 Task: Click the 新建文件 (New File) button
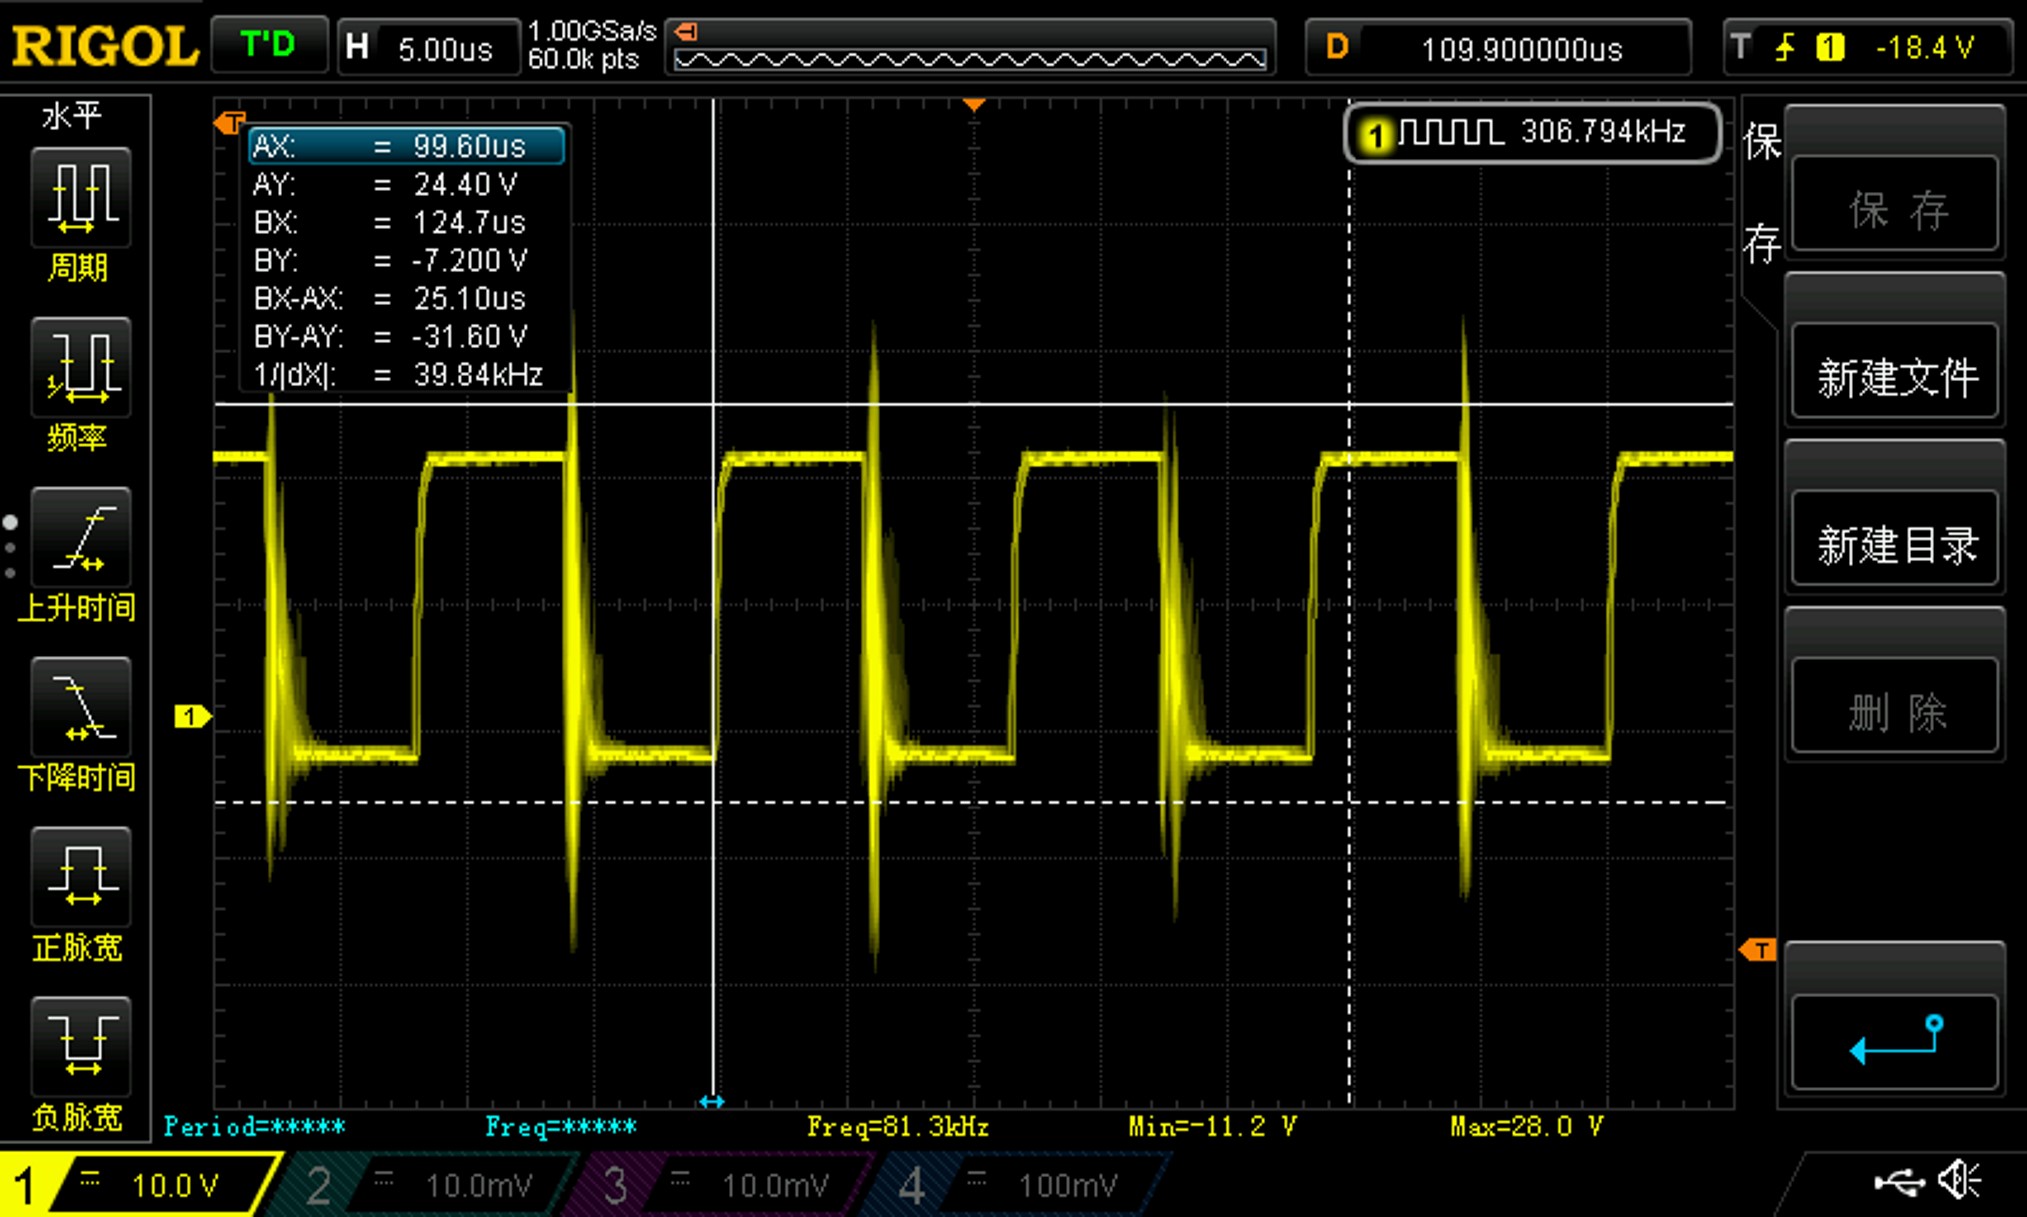pyautogui.click(x=1896, y=377)
